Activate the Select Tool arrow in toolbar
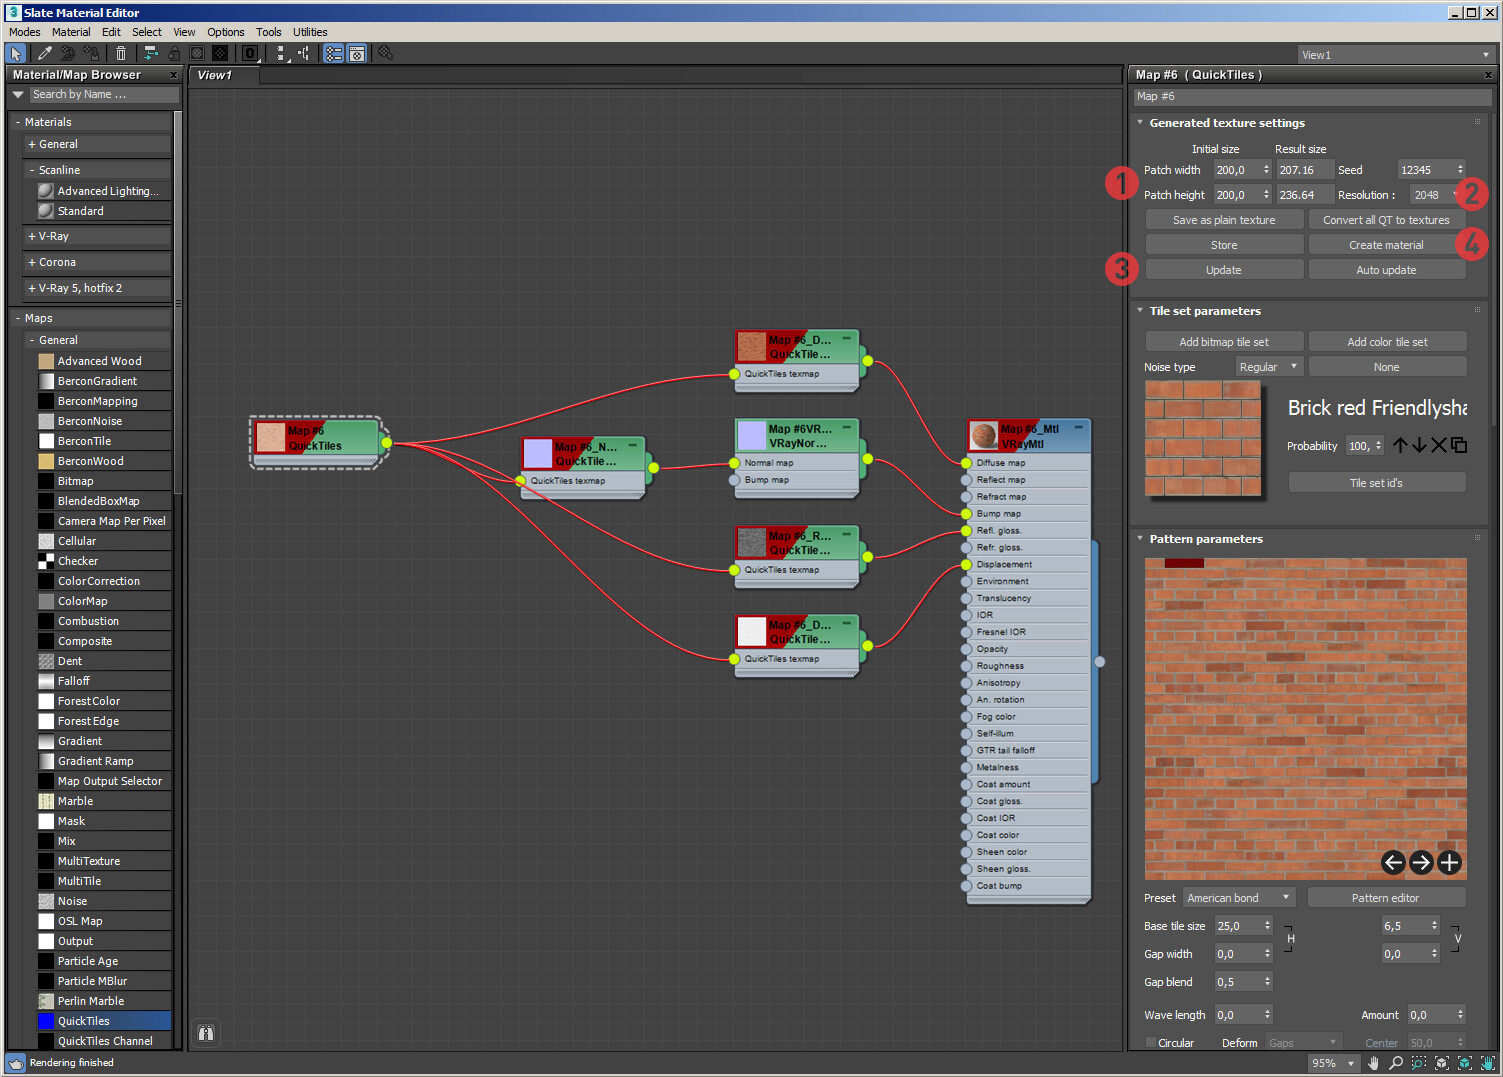The width and height of the screenshot is (1503, 1077). point(16,54)
